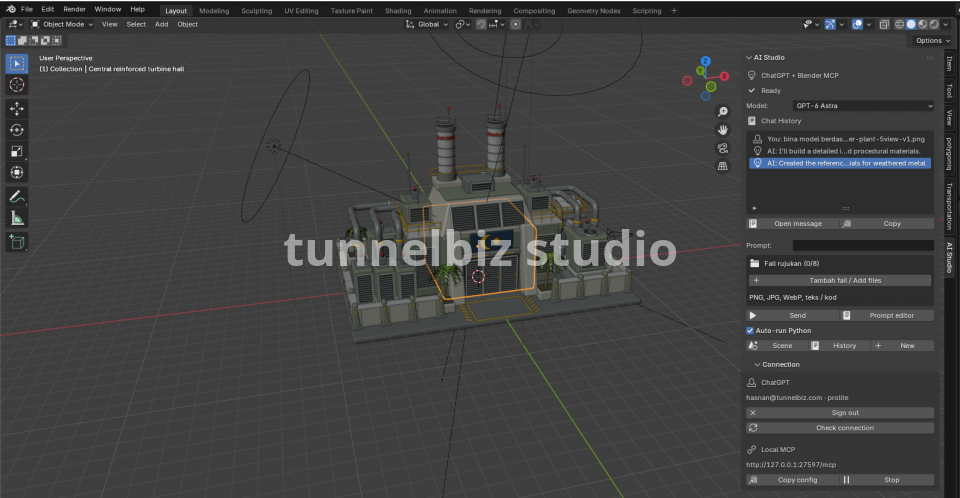Click the red X axis on gizmo
The width and height of the screenshot is (960, 498).
725,76
